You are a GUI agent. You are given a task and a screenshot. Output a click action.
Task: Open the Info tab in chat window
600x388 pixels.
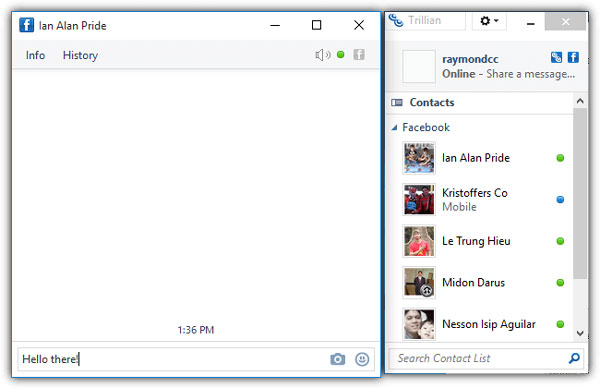(x=35, y=55)
